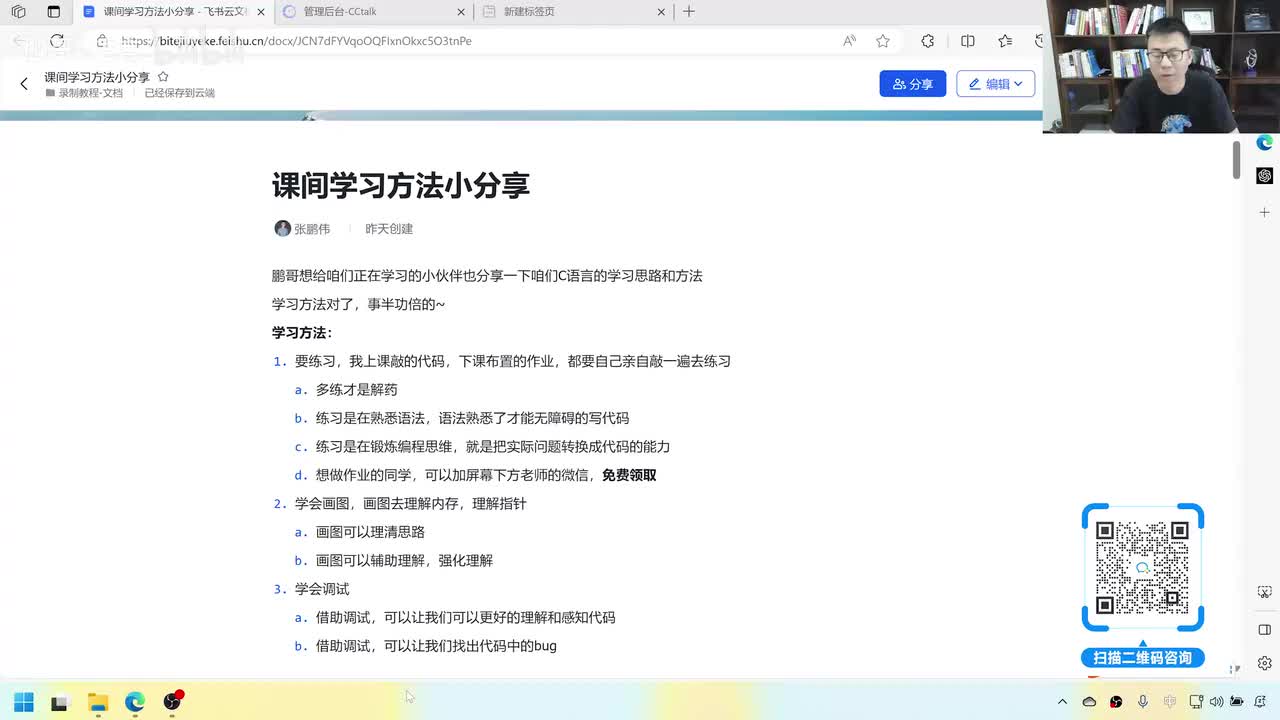The height and width of the screenshot is (720, 1280).
Task: Click the feishu.cn address bar URL
Action: tap(296, 41)
